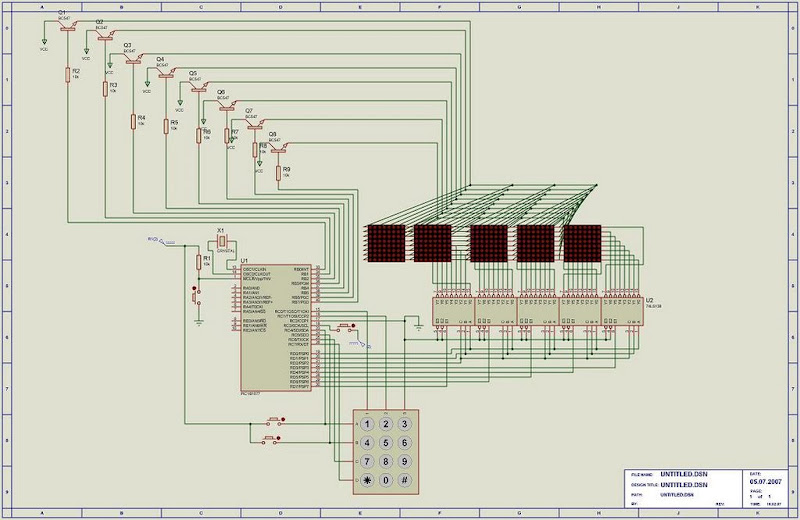Select transistor Q3 symbol
The width and height of the screenshot is (800, 520).
pos(133,59)
